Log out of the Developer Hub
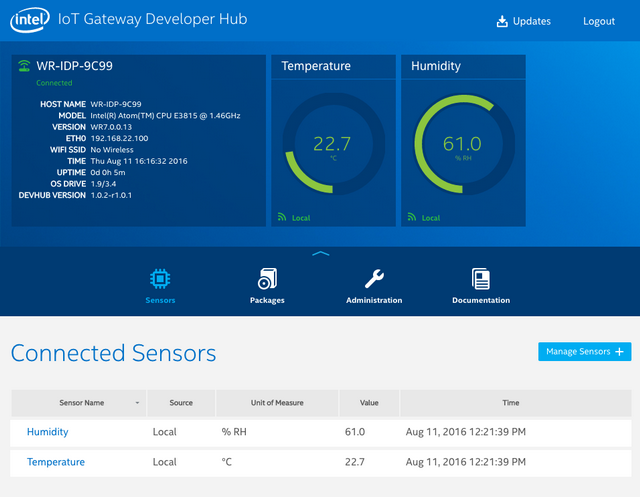The height and width of the screenshot is (497, 640). tap(598, 21)
